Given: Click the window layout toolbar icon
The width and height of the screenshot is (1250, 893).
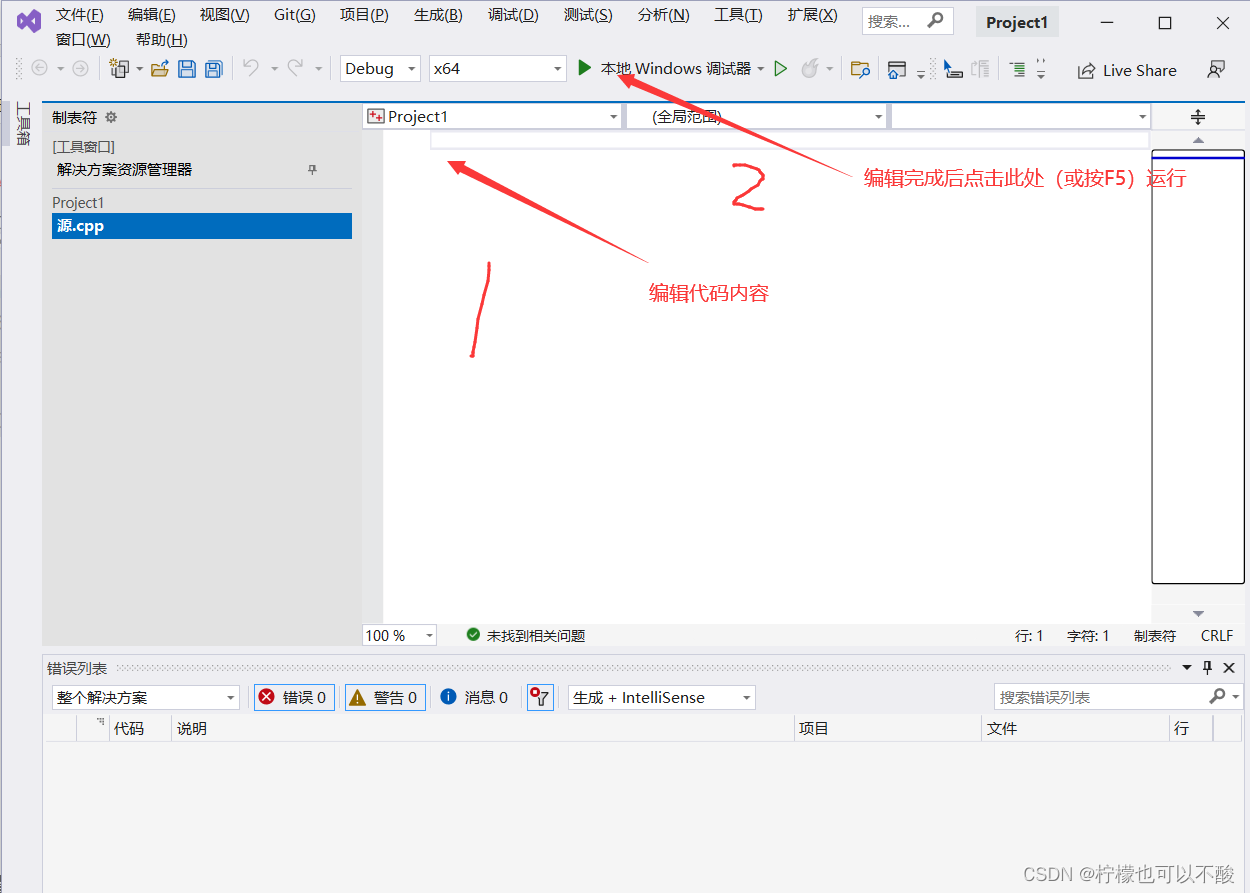Looking at the screenshot, I should click(x=897, y=69).
